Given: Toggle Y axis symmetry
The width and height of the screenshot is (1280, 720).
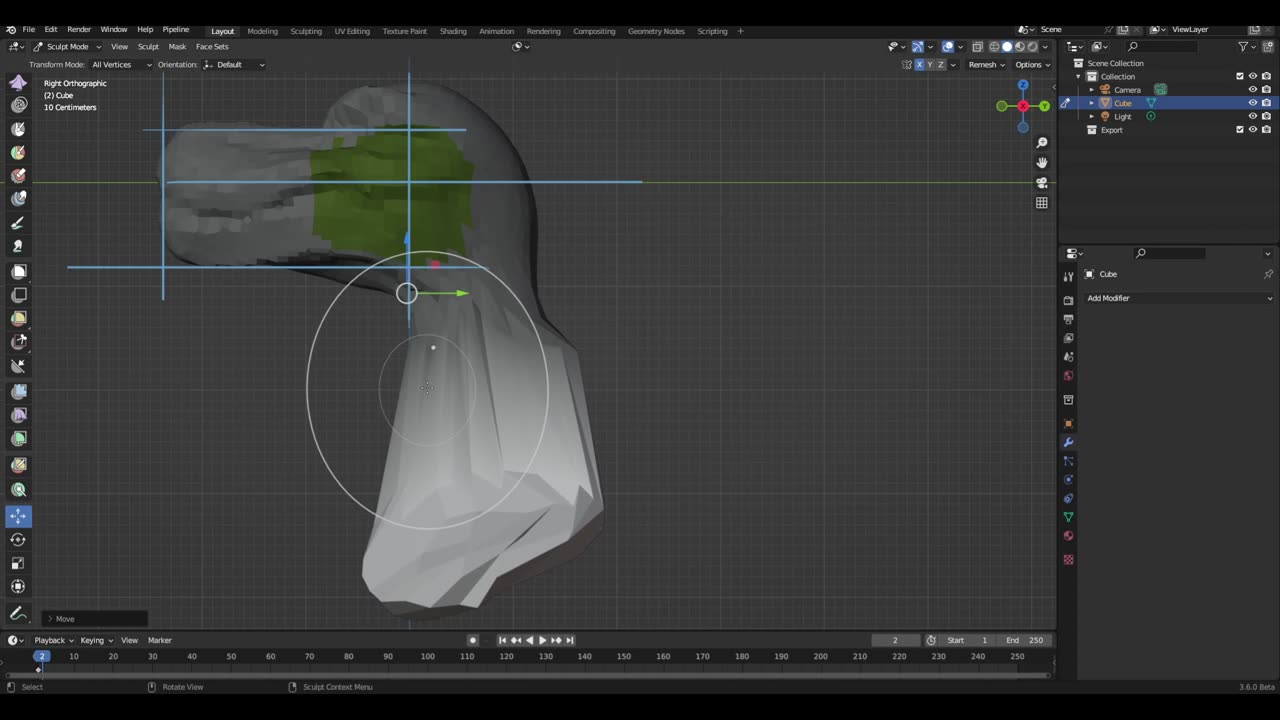Looking at the screenshot, I should coord(930,65).
